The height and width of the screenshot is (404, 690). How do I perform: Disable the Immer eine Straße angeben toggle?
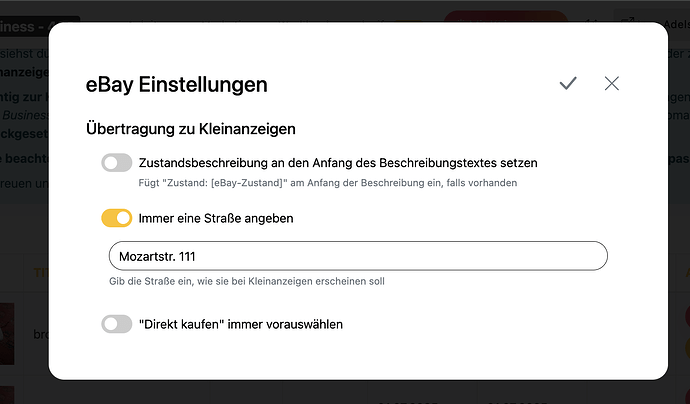coord(117,218)
